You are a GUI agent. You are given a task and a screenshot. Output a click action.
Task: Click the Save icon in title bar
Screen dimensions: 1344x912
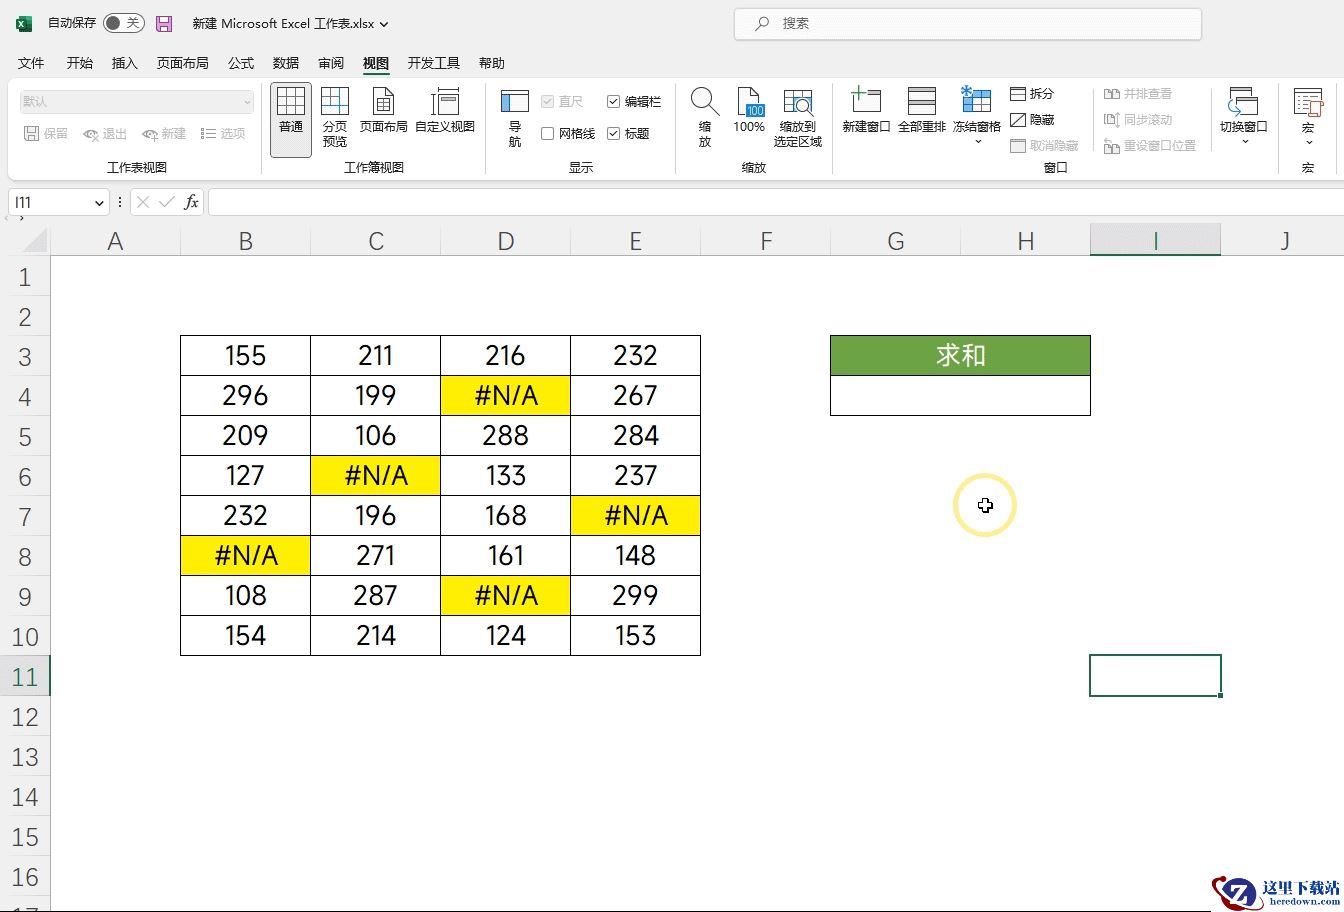pos(165,23)
